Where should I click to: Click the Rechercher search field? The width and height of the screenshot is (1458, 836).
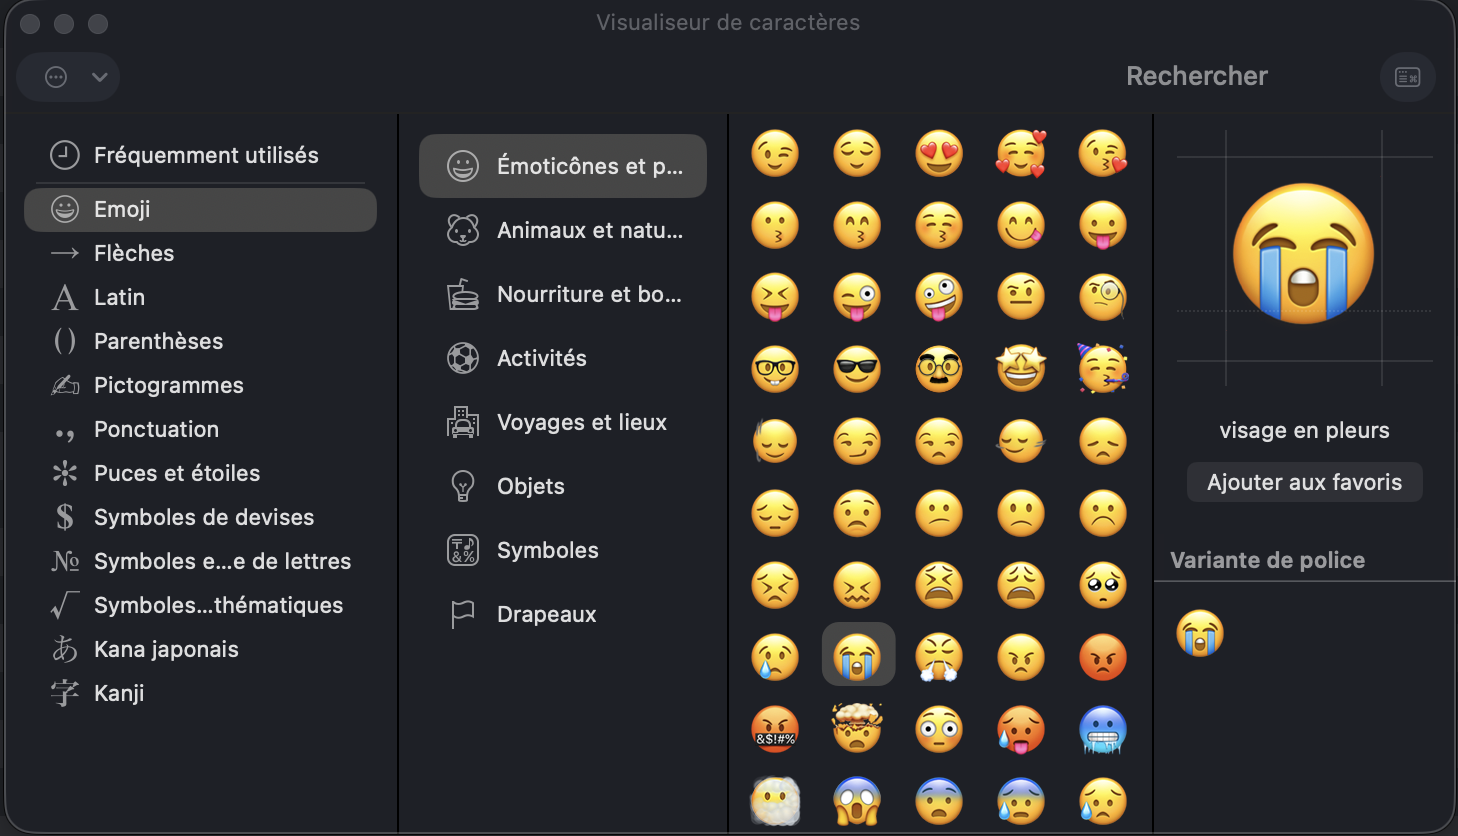(1196, 76)
